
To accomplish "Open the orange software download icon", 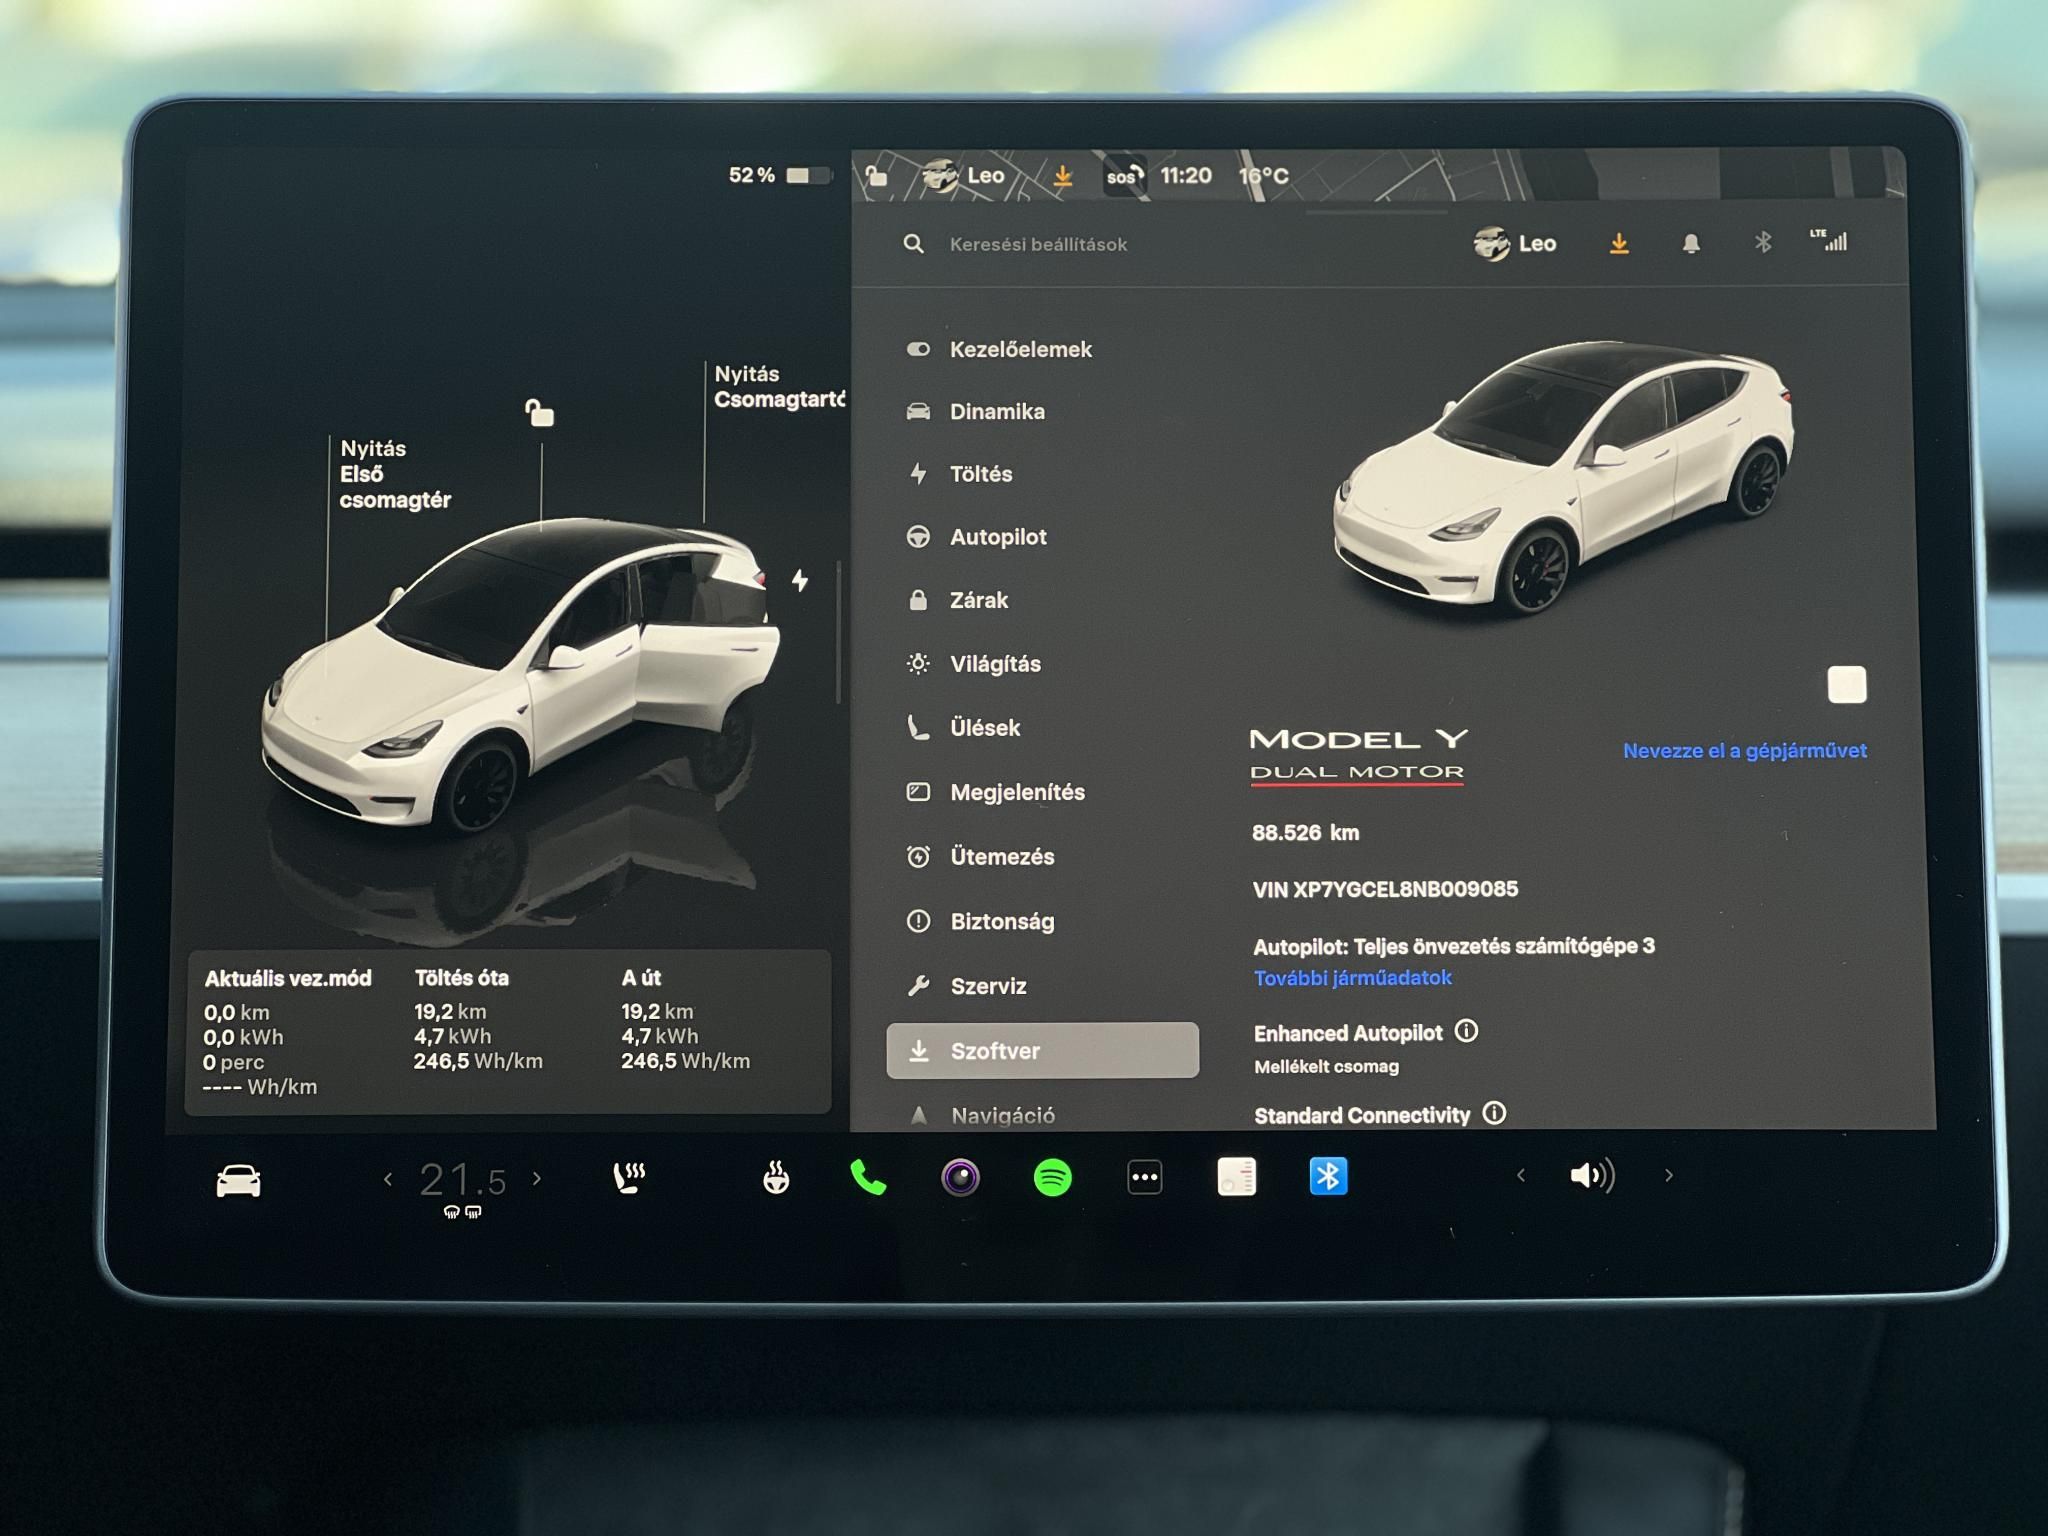I will pos(1621,243).
